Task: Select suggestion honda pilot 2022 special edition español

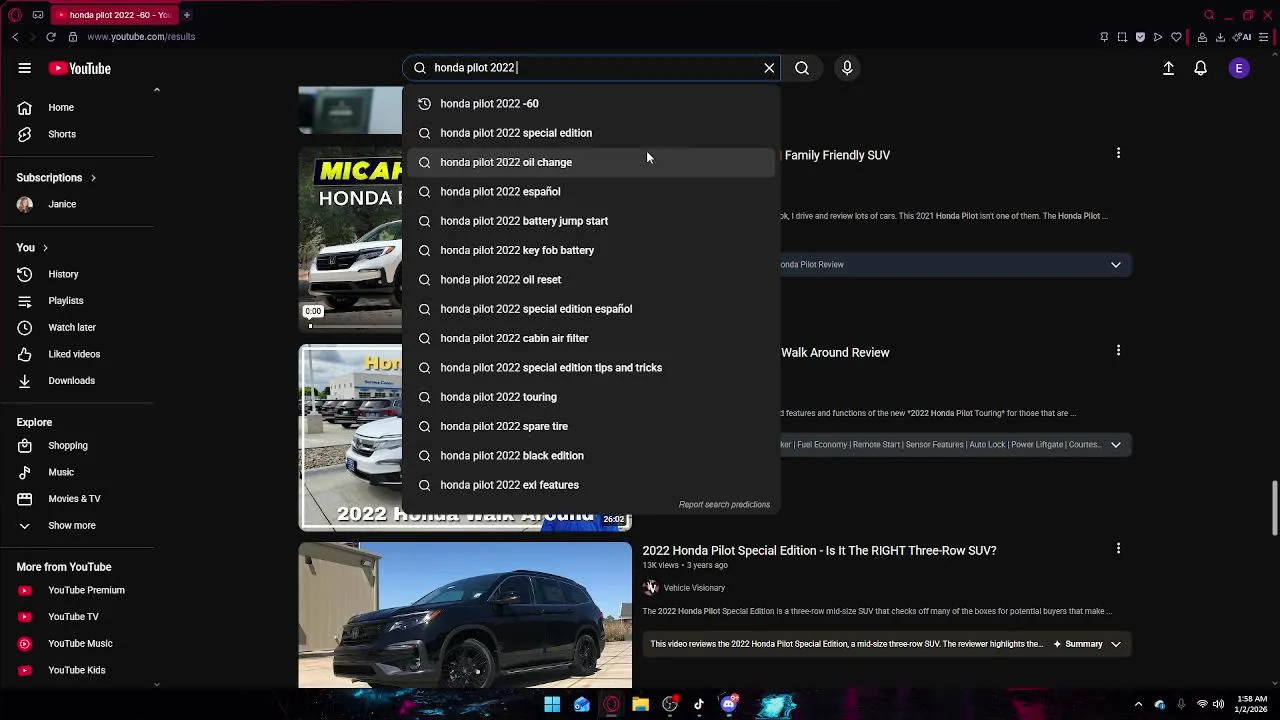Action: point(590,309)
